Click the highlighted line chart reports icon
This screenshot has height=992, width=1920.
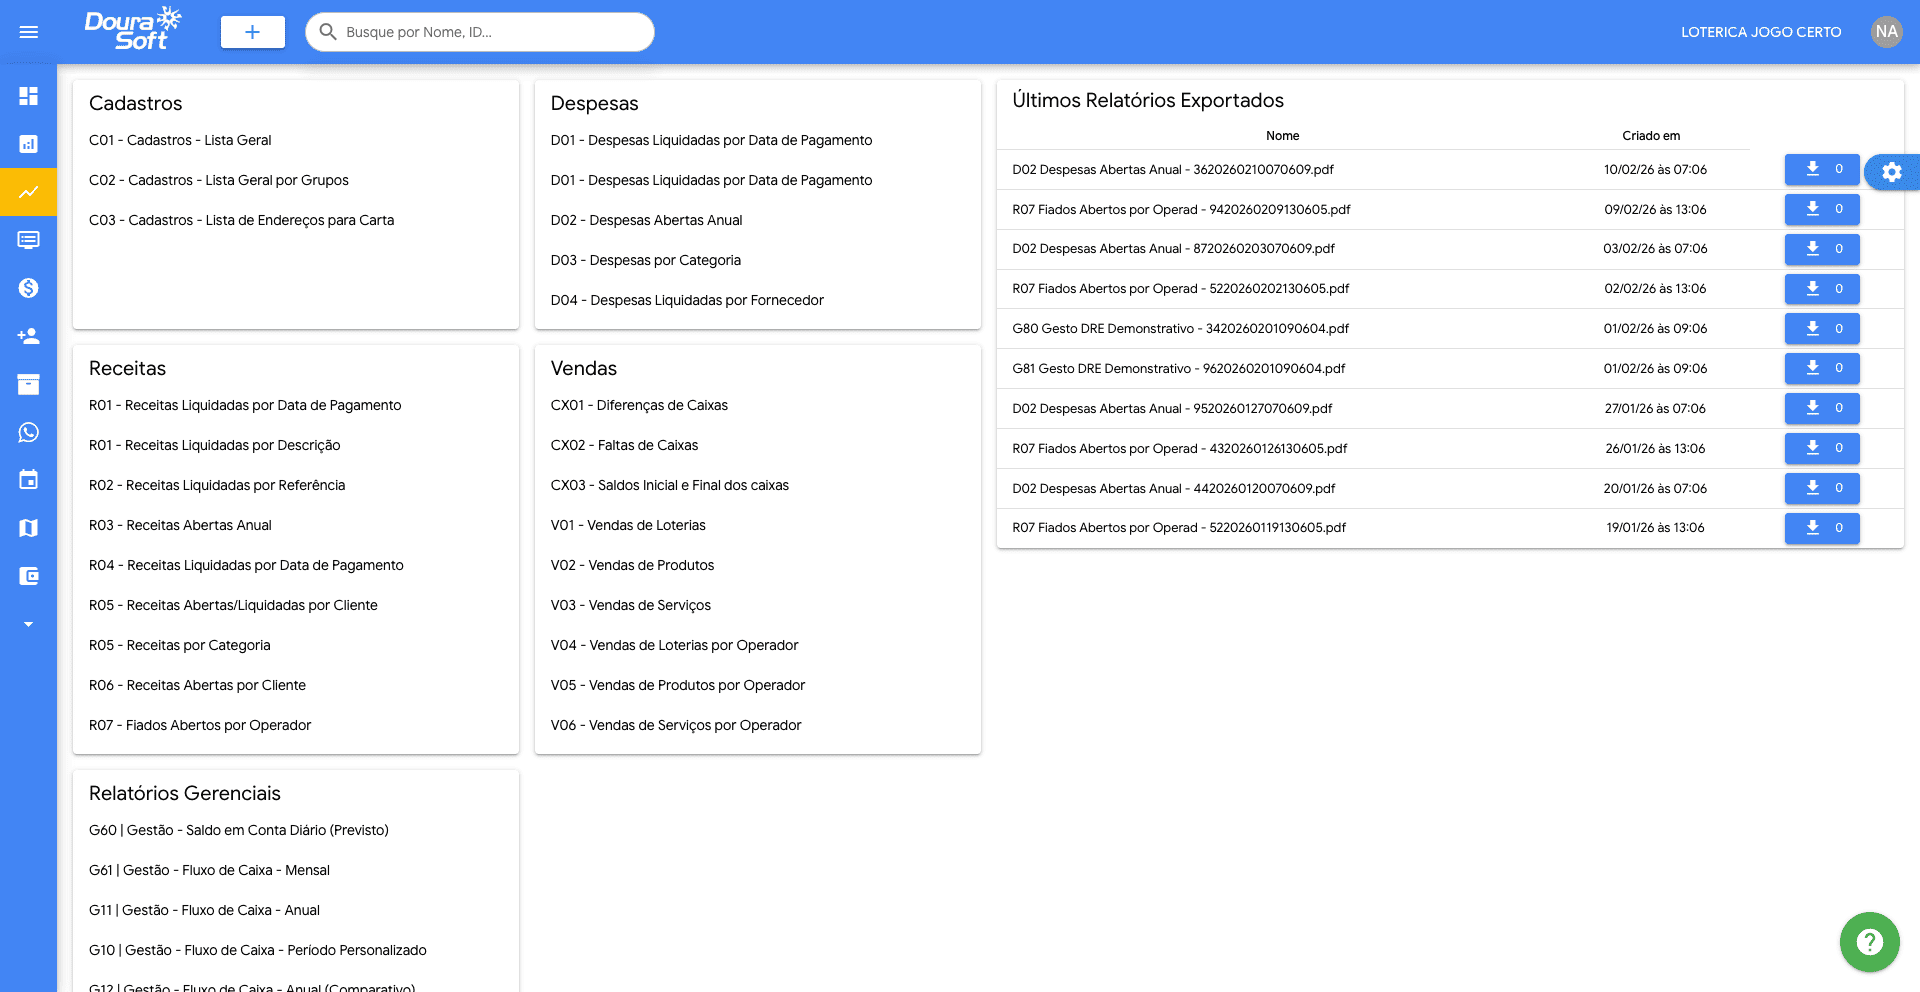pyautogui.click(x=28, y=192)
